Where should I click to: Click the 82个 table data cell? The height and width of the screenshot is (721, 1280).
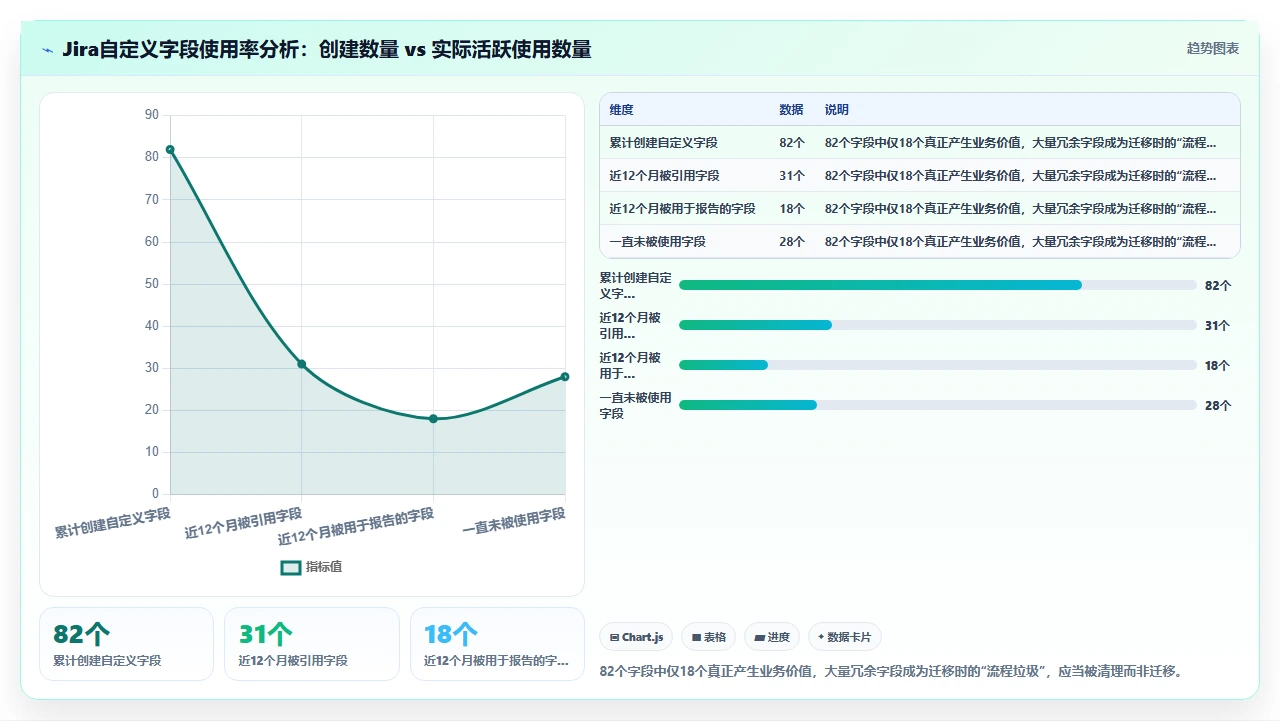[x=792, y=143]
